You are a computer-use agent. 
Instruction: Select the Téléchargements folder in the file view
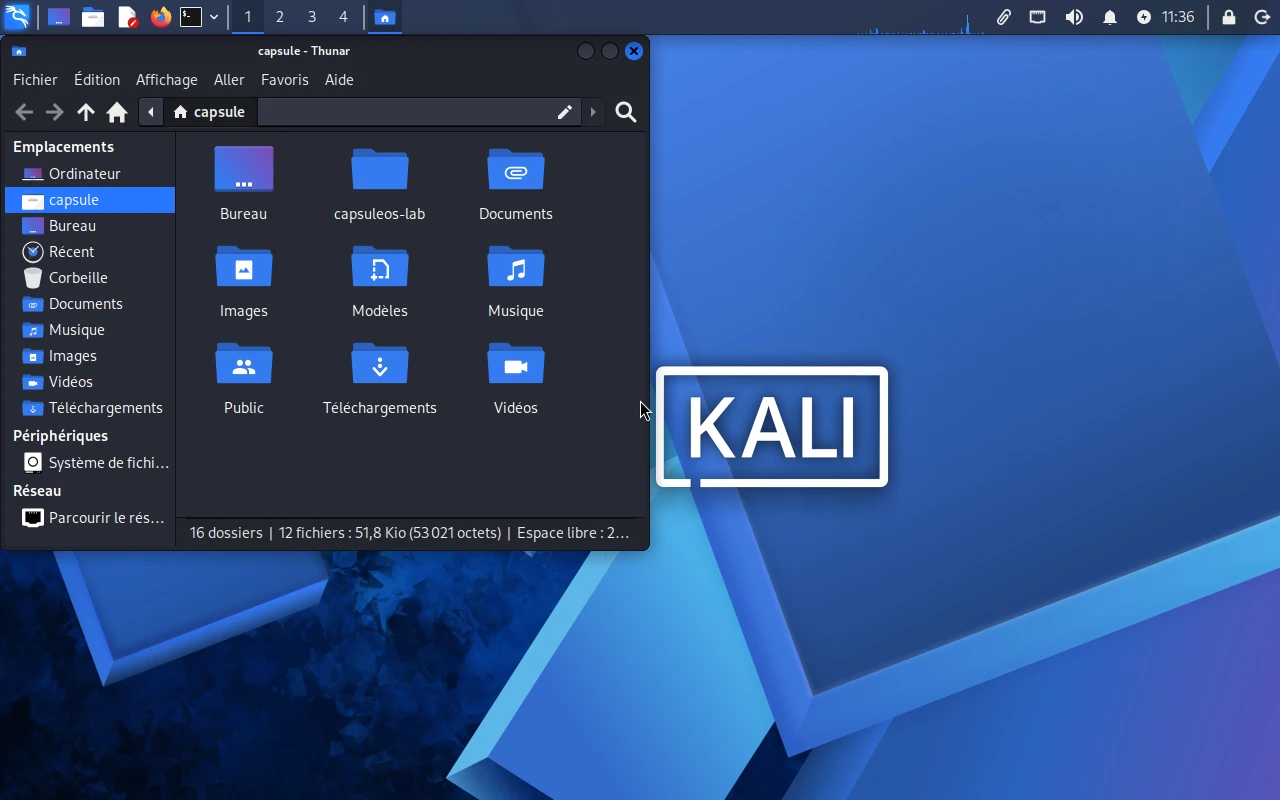(x=380, y=378)
